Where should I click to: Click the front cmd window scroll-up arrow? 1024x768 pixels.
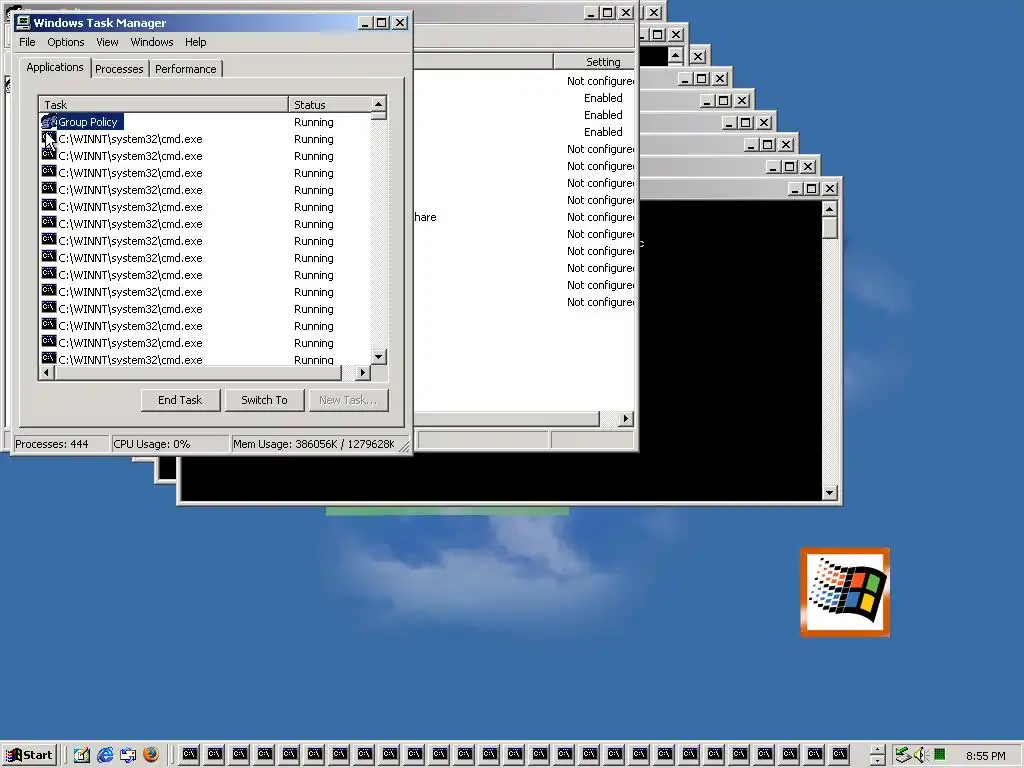coord(830,209)
